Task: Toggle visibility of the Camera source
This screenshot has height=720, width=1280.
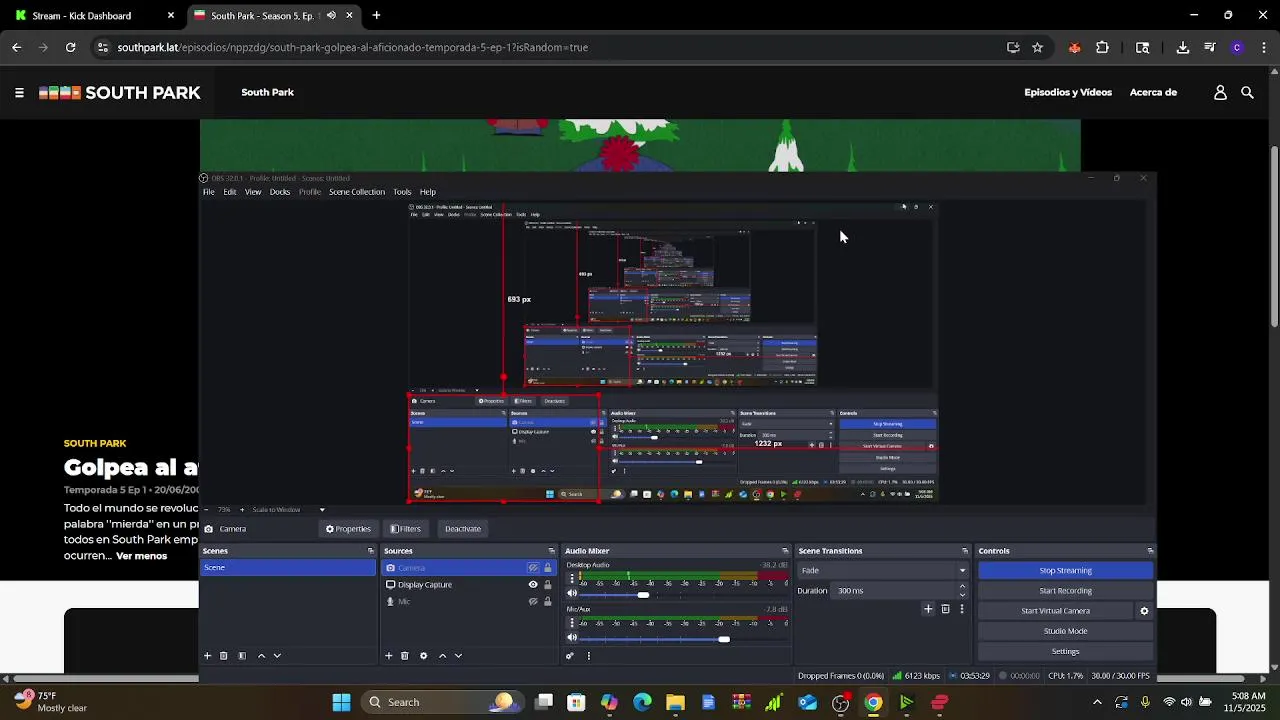Action: click(x=533, y=568)
